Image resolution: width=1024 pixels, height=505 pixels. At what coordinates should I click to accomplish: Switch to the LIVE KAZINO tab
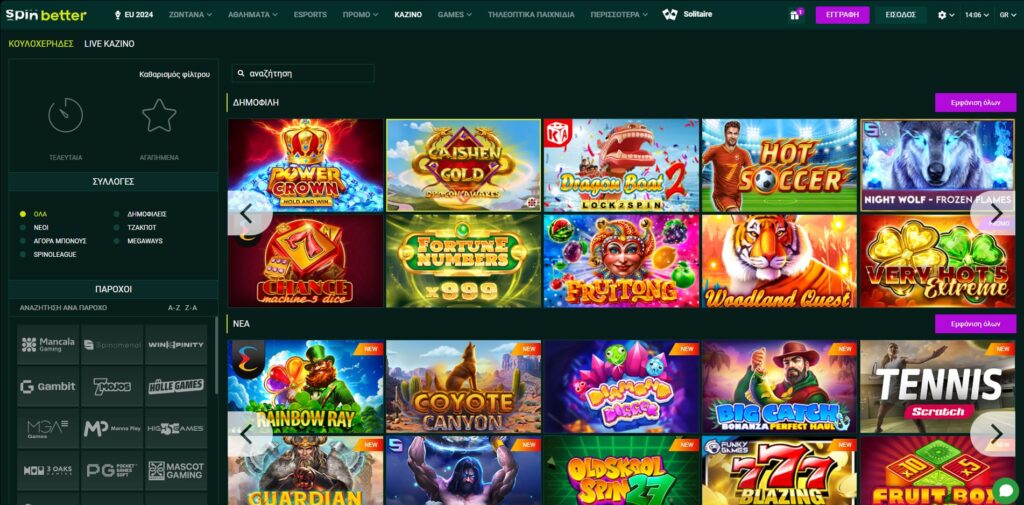click(109, 44)
